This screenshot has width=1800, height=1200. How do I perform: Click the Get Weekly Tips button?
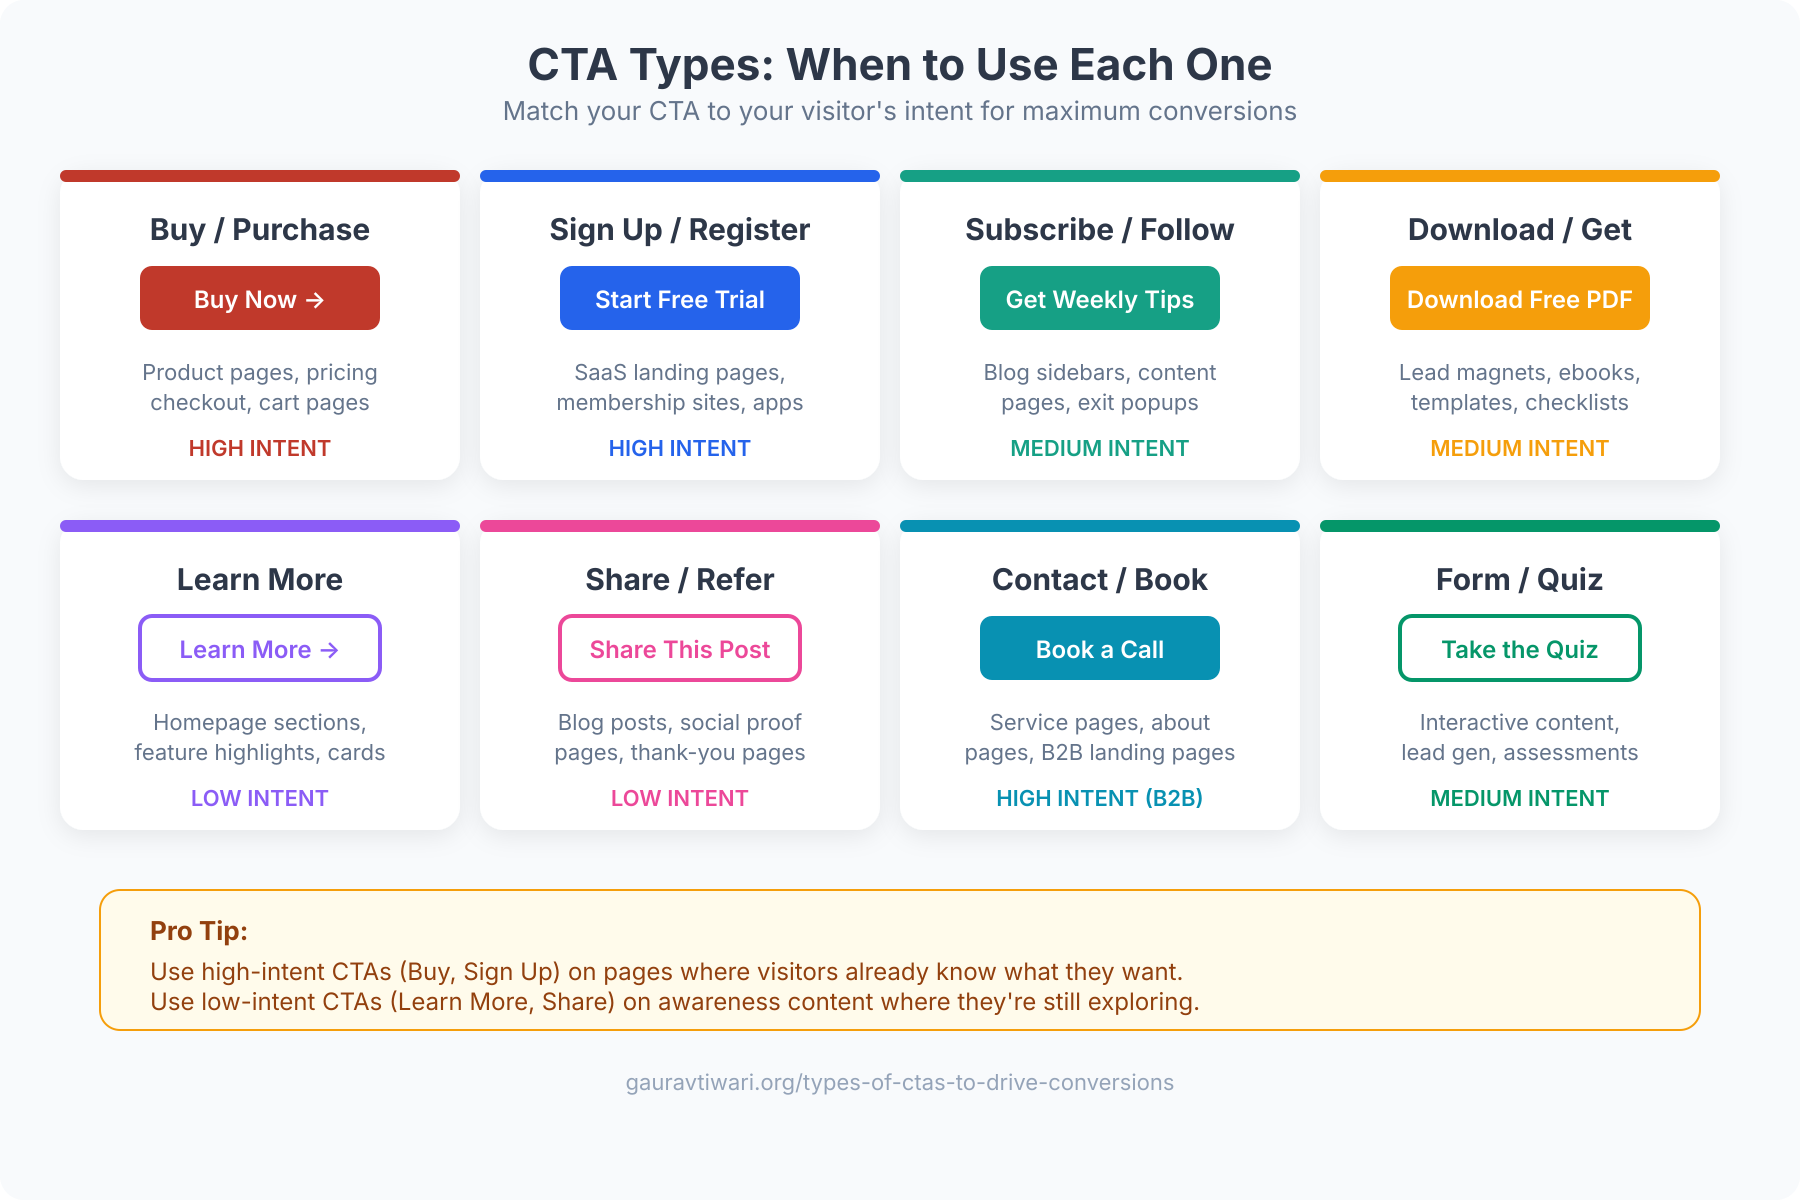[1100, 298]
